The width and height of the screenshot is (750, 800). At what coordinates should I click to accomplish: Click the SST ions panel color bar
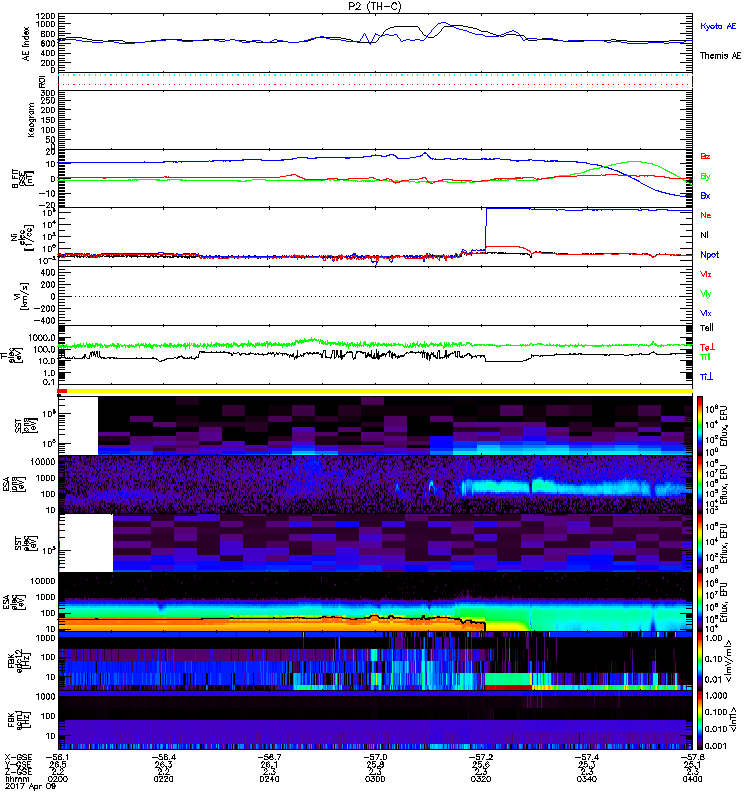click(699, 425)
